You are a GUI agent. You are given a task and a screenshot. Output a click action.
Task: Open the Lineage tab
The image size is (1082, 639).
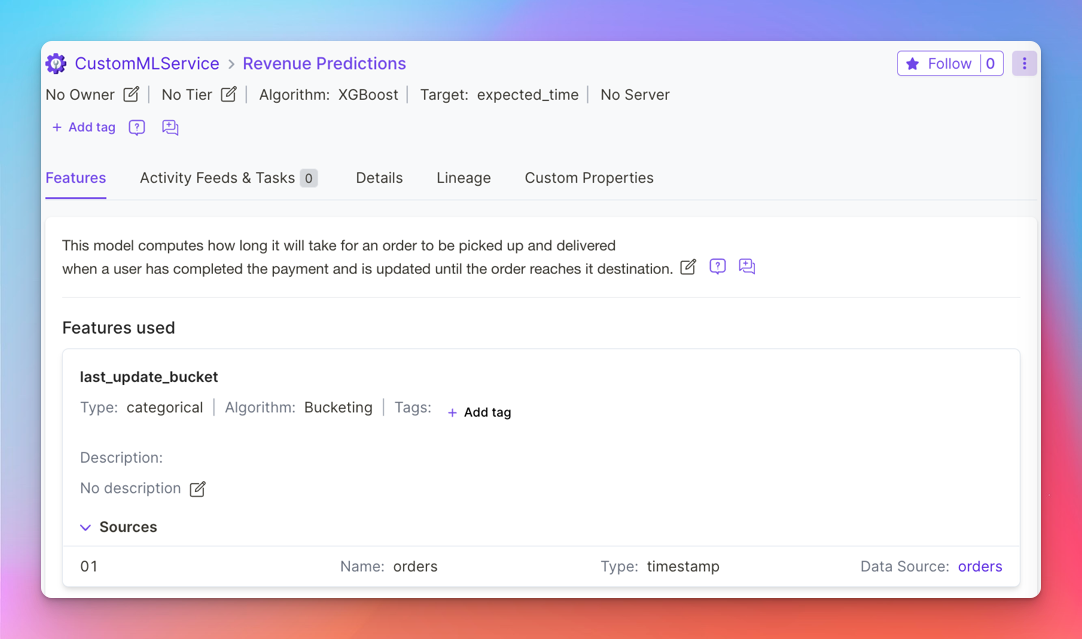point(463,178)
